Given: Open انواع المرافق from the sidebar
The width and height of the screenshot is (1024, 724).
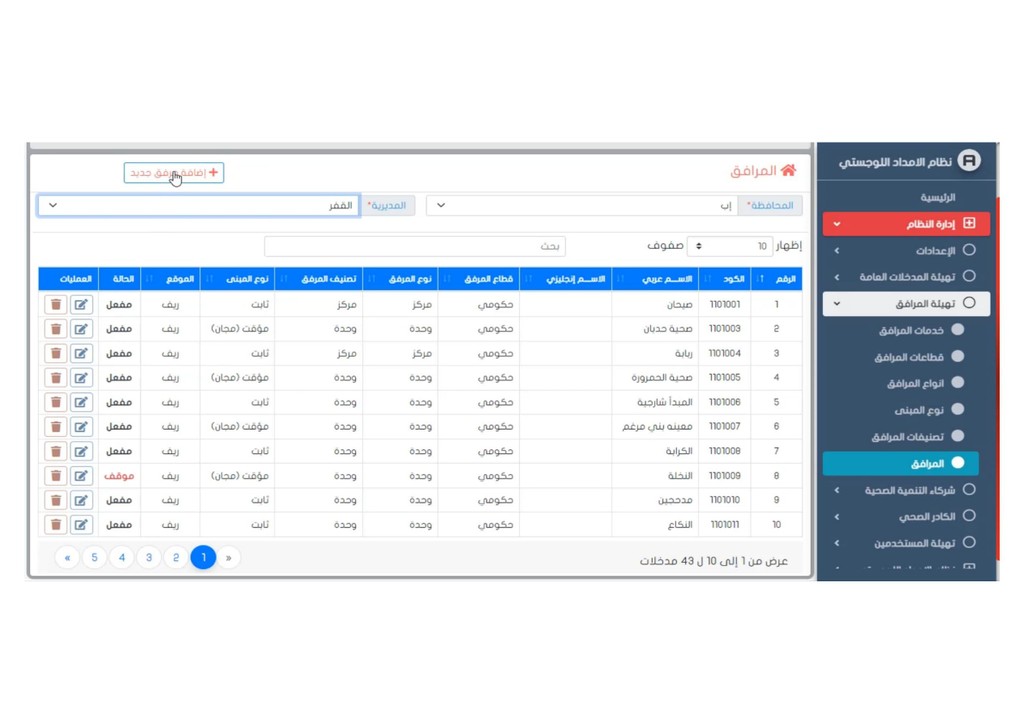Looking at the screenshot, I should pyautogui.click(x=925, y=383).
